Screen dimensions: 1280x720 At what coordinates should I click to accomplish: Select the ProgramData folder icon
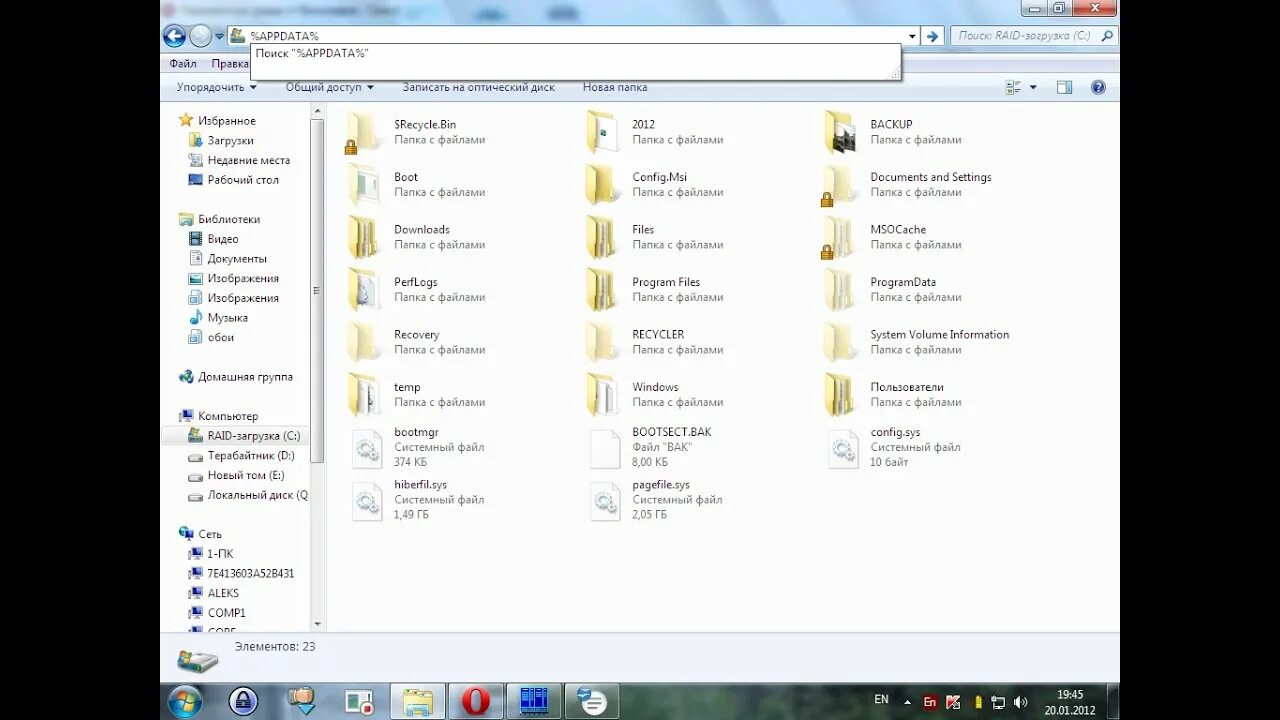(x=840, y=290)
